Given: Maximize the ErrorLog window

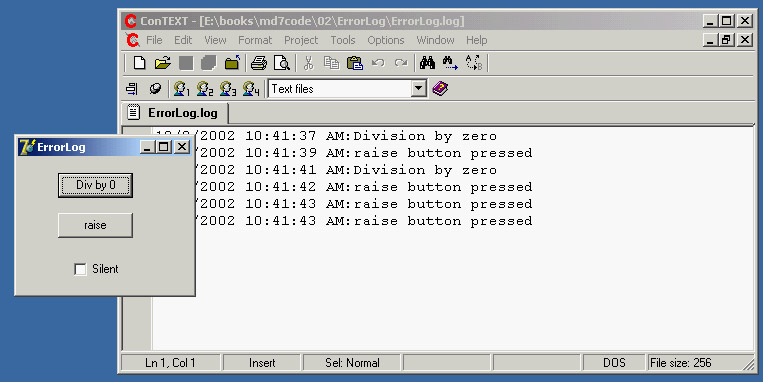Looking at the screenshot, I should tap(164, 146).
